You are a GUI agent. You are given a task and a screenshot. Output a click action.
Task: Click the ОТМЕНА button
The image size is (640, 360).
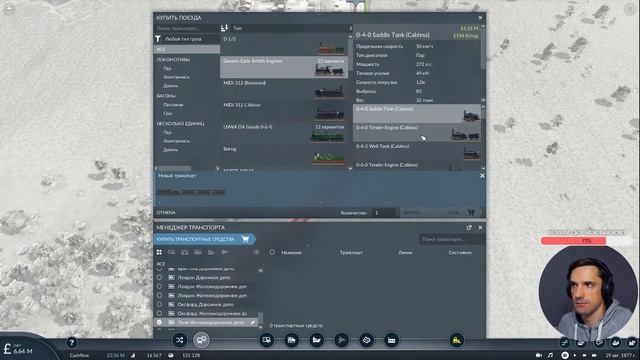click(x=166, y=213)
